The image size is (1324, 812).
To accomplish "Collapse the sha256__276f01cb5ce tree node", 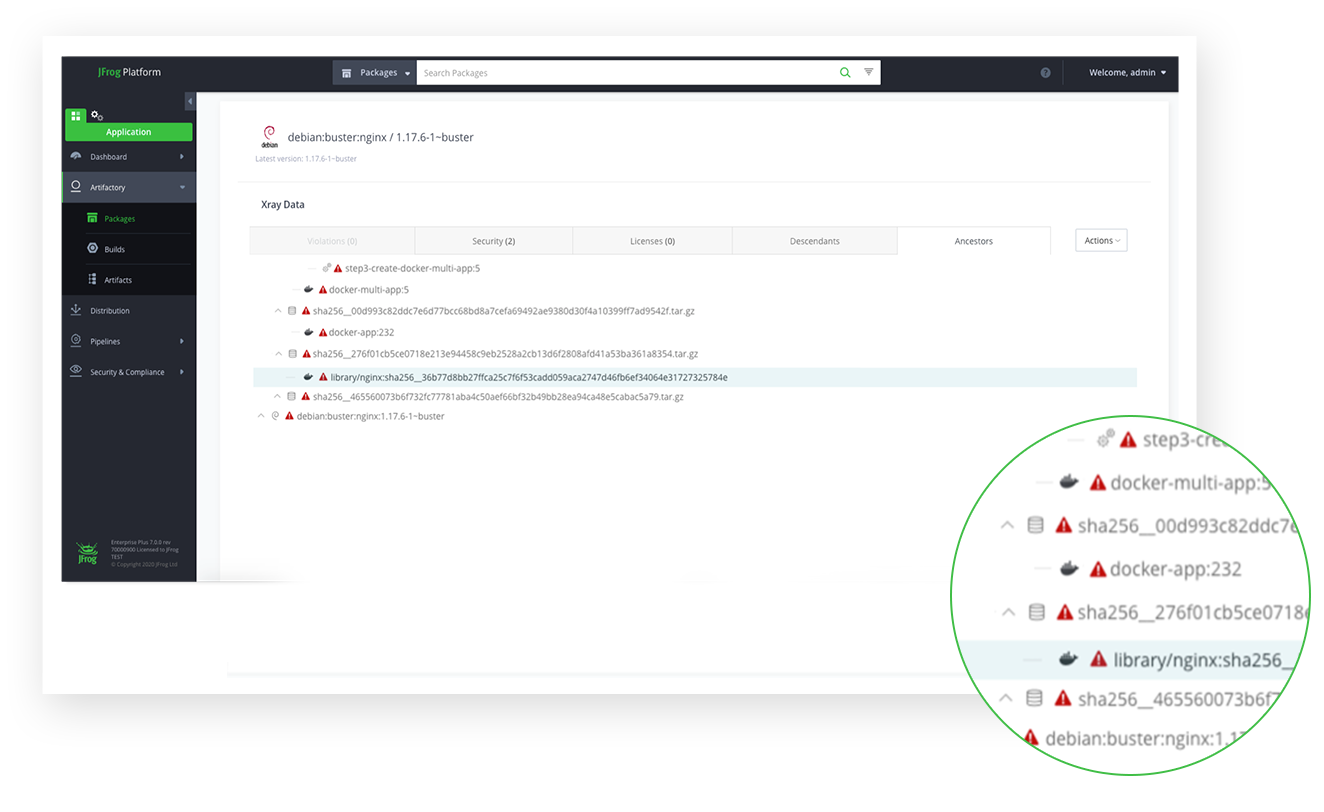I will 278,354.
